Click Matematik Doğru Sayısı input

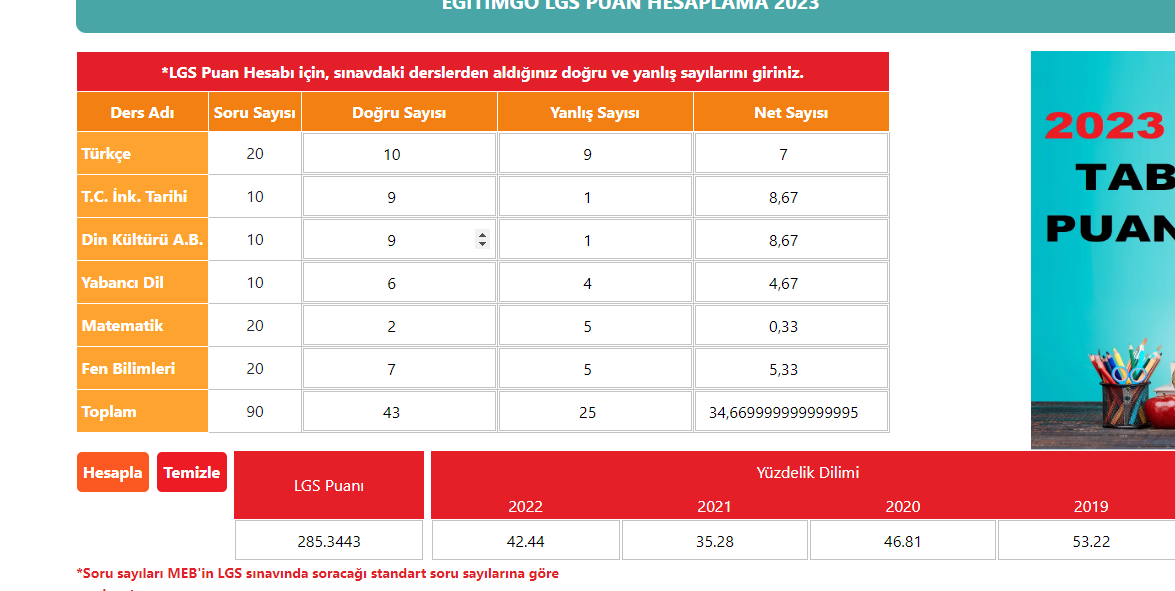click(x=399, y=326)
